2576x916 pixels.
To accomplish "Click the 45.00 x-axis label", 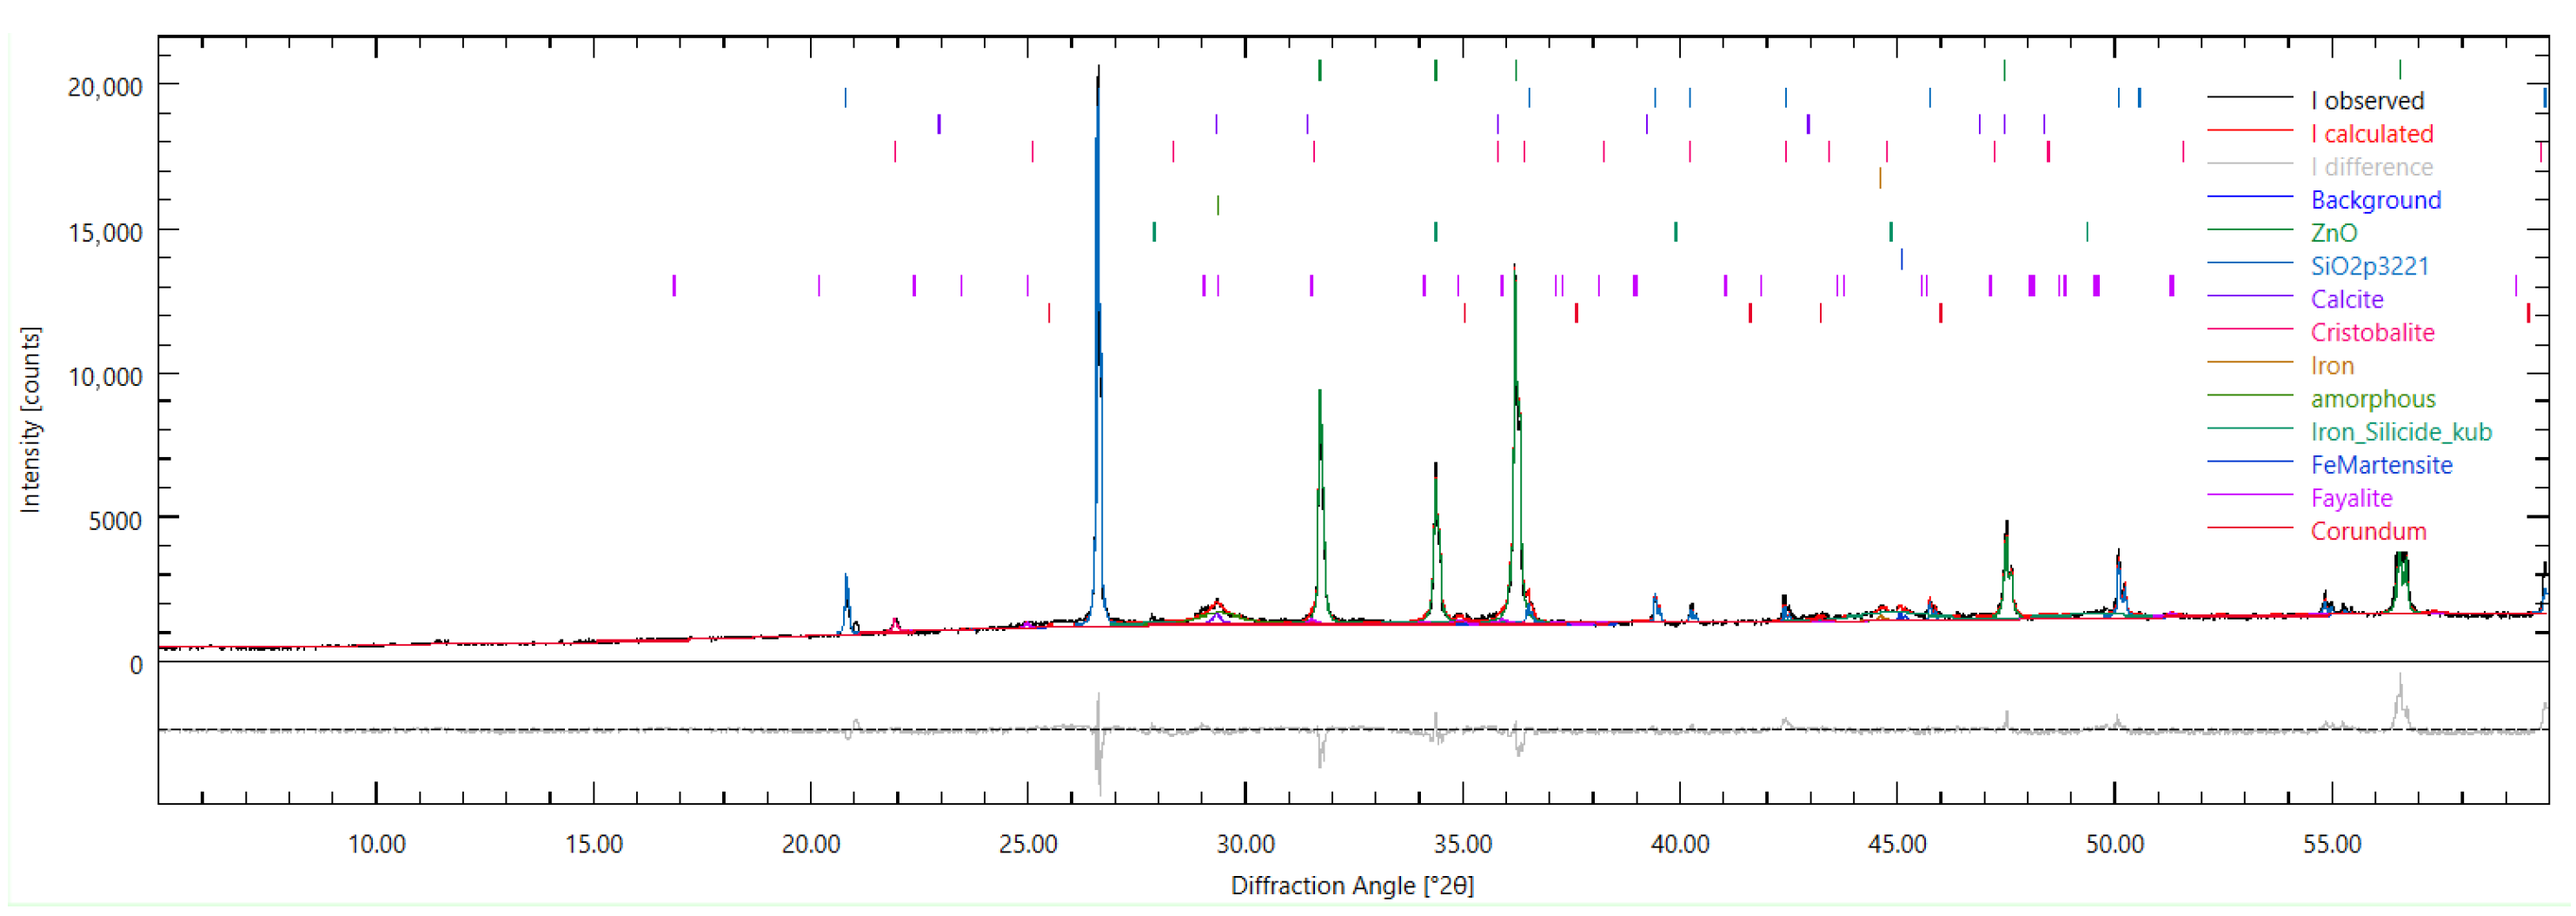I will (1897, 844).
